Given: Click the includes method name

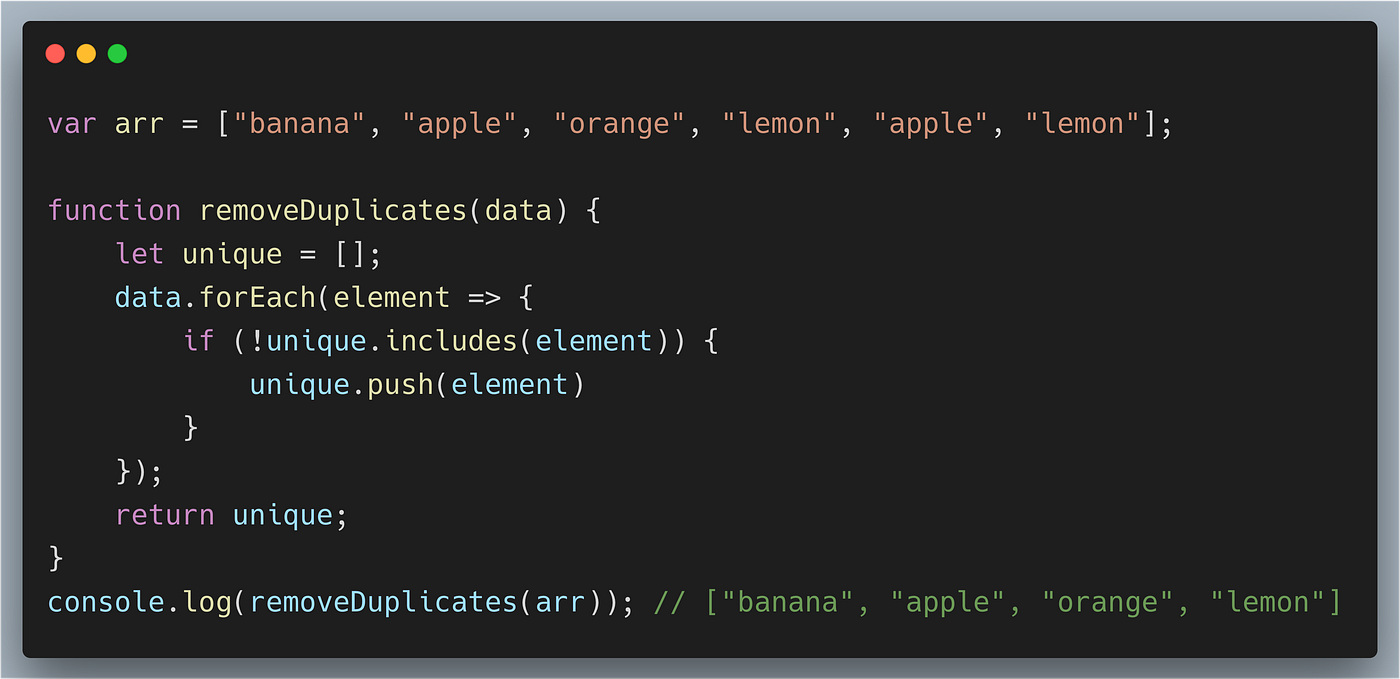Looking at the screenshot, I should pos(451,341).
